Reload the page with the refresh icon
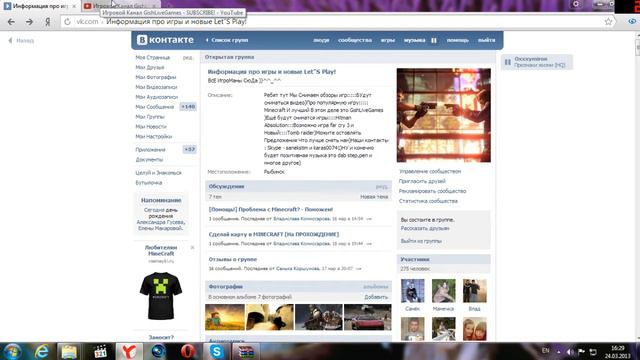The width and height of the screenshot is (640, 360). (67, 22)
